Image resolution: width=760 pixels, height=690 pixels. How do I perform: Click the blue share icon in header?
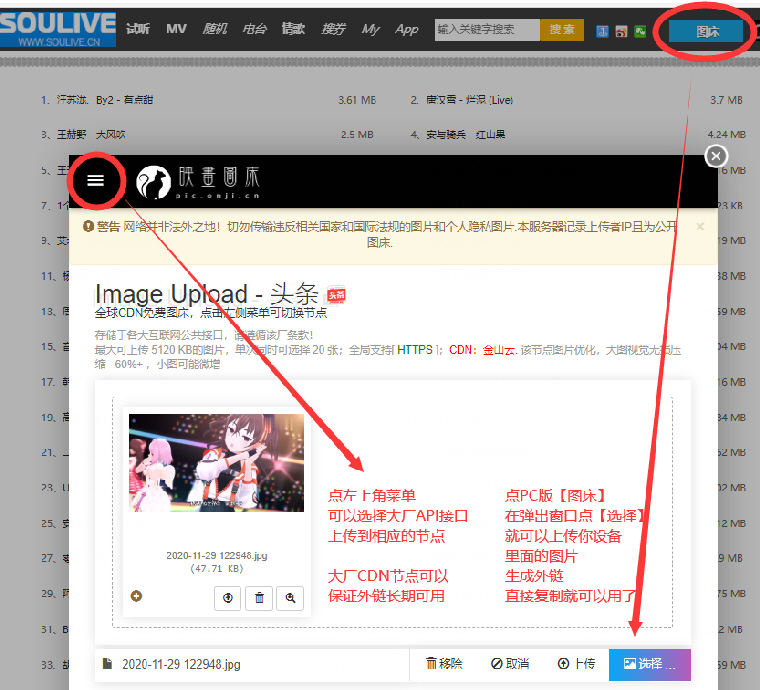(x=603, y=31)
